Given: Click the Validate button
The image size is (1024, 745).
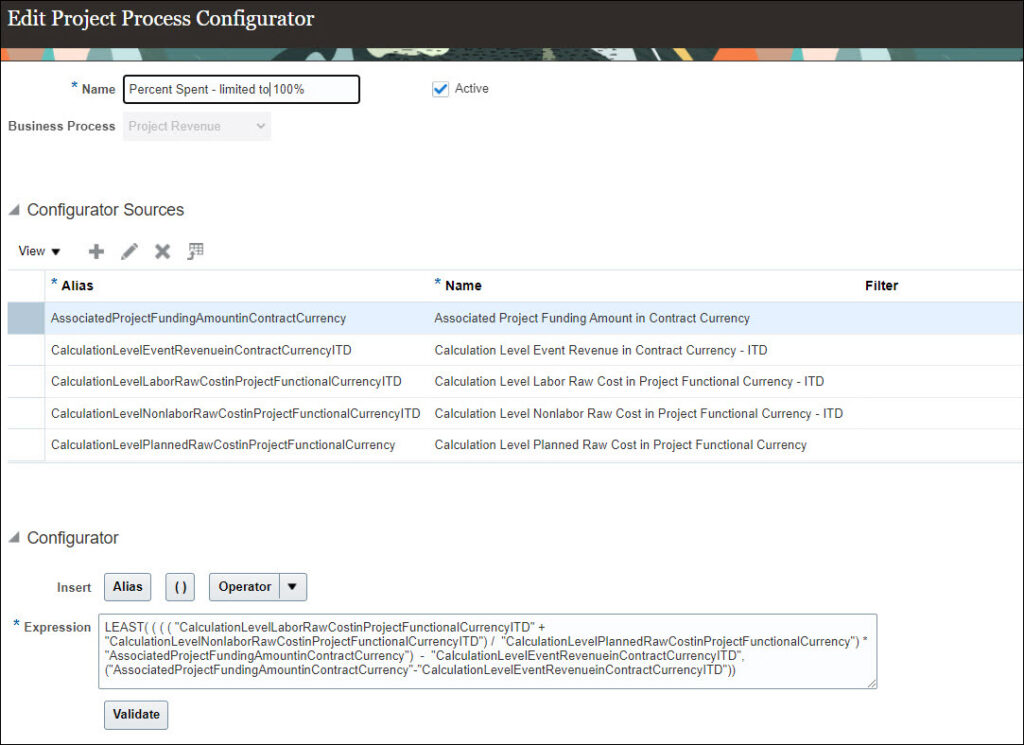Looking at the screenshot, I should [136, 715].
